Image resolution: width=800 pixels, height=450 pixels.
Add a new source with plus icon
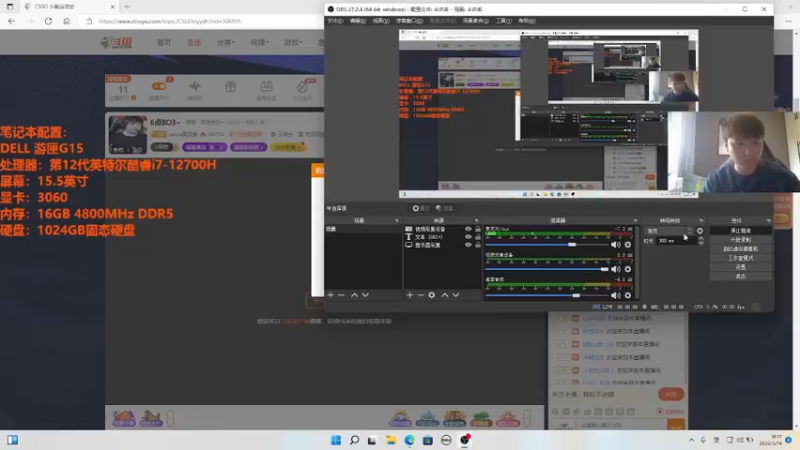409,295
